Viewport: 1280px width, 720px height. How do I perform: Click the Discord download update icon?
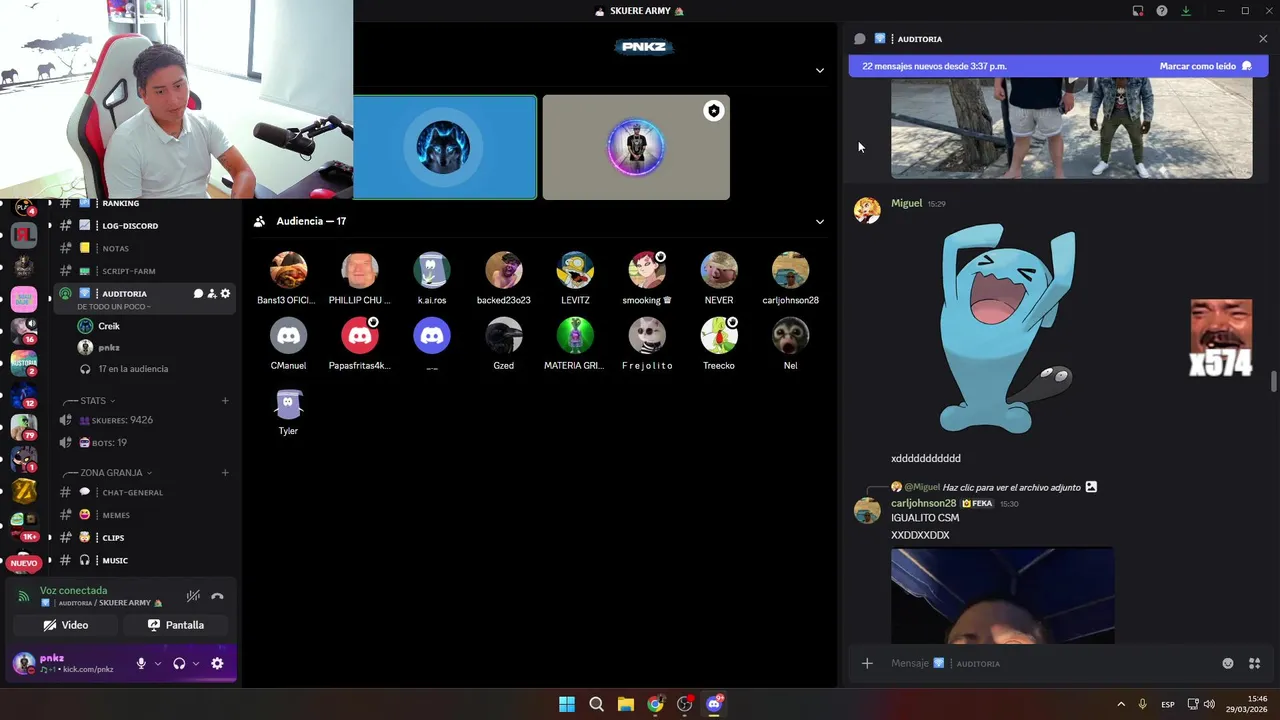[1186, 11]
